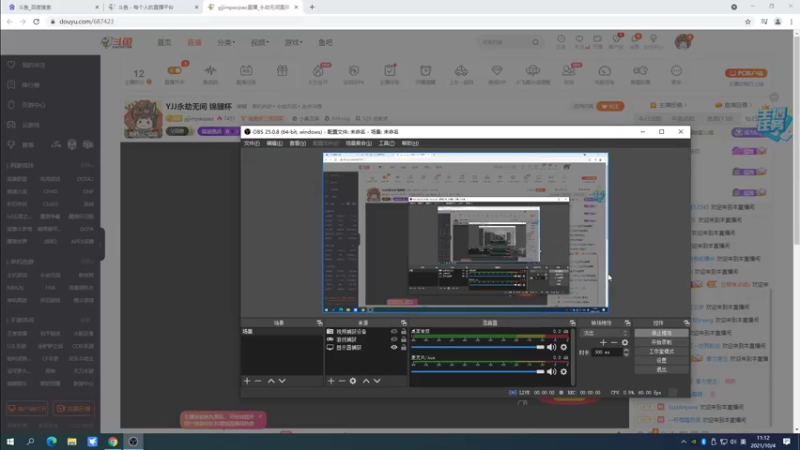The image size is (800, 450).
Task: Pop out the transitions dock panel
Action: pos(628,323)
